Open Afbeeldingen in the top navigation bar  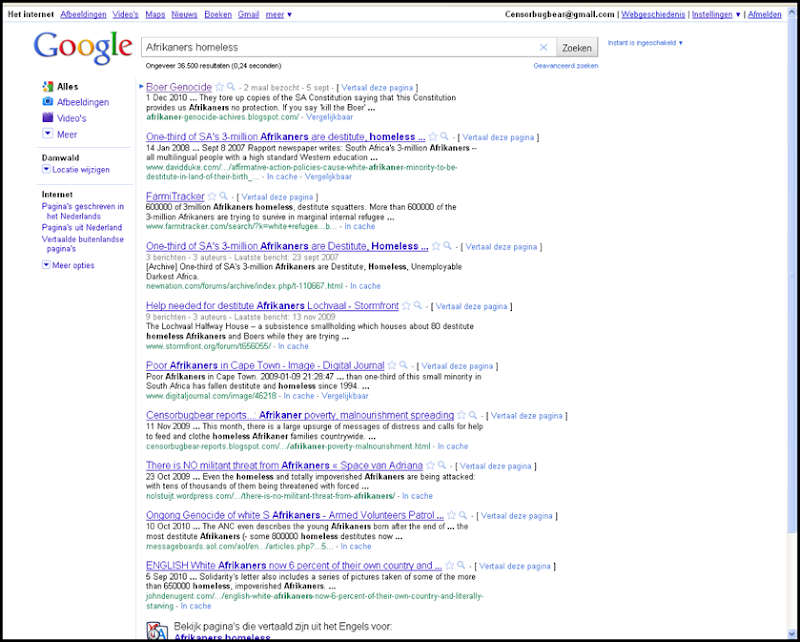pos(83,14)
